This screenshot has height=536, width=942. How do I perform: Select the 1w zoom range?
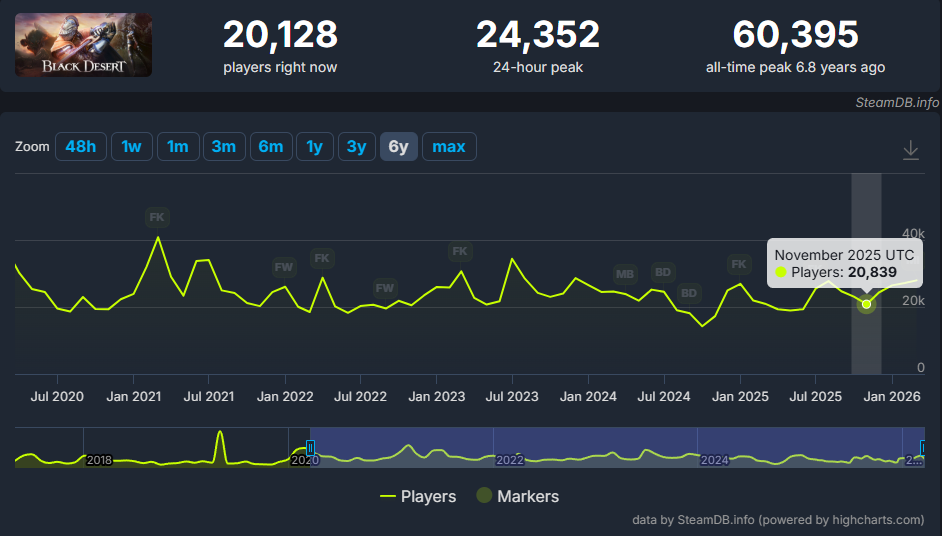point(131,146)
